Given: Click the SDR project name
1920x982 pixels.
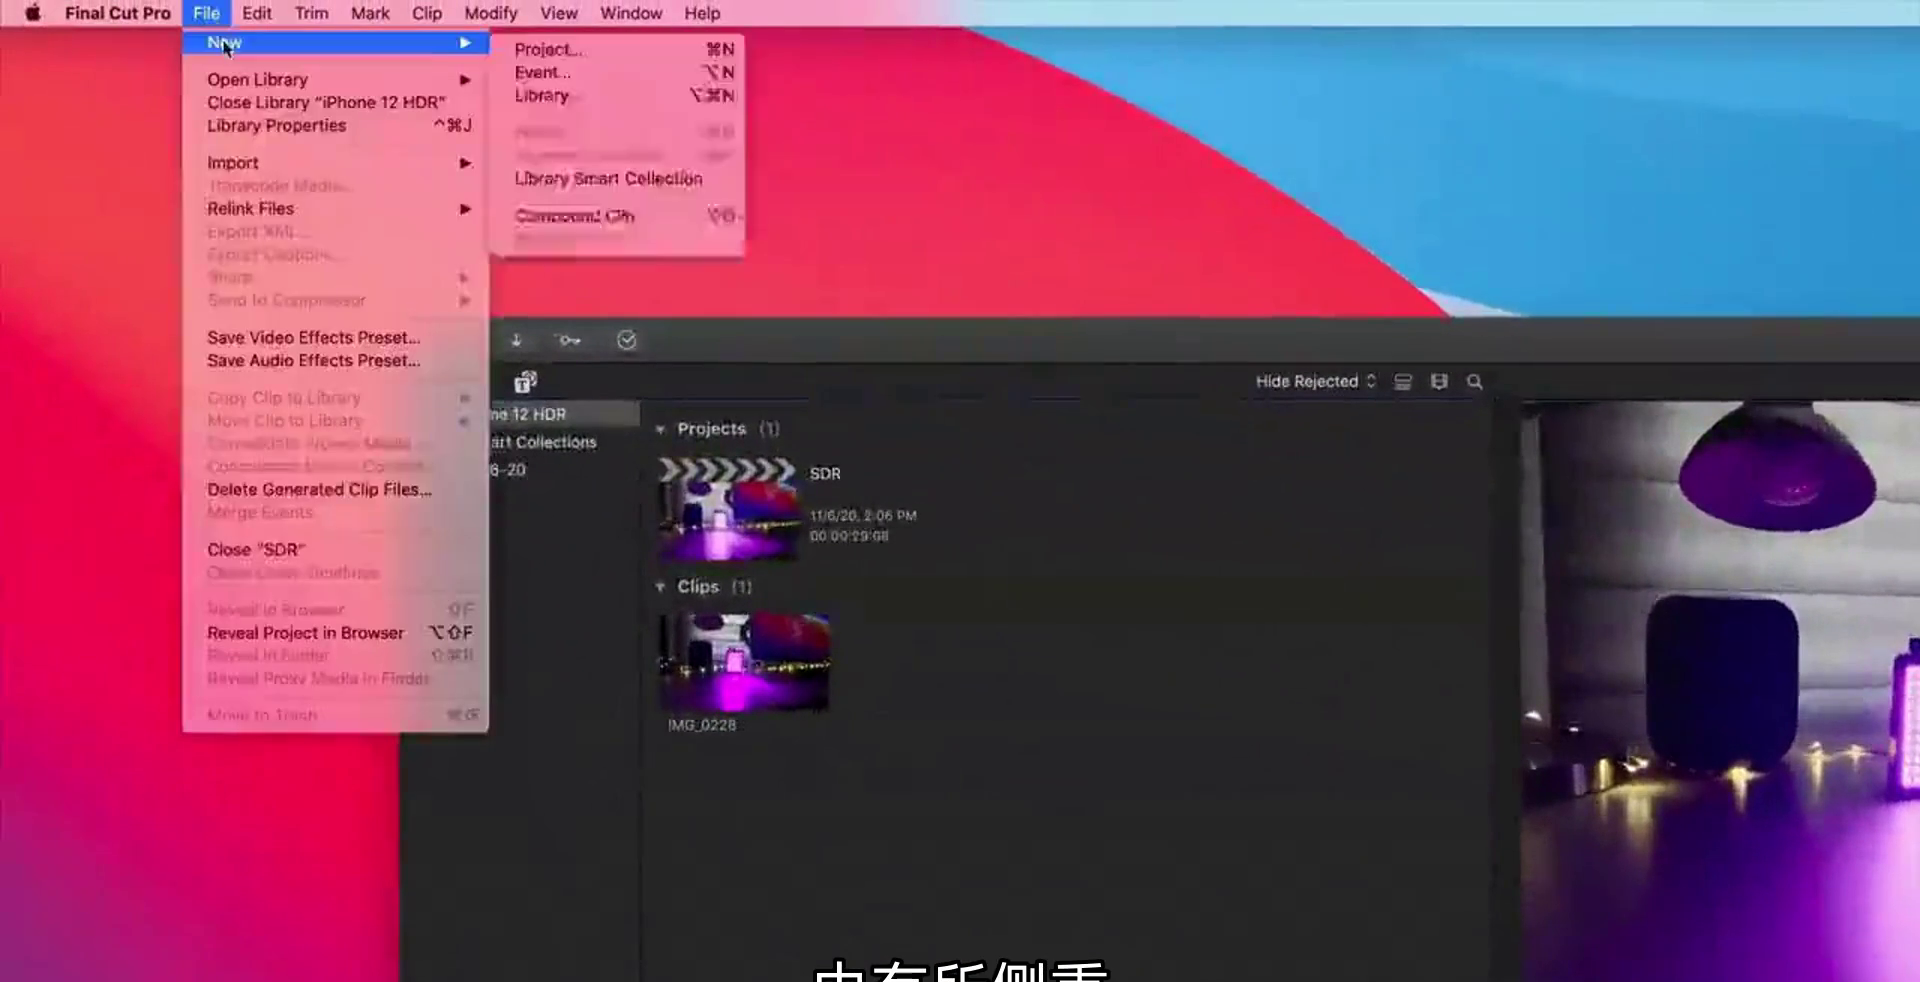Looking at the screenshot, I should (825, 473).
